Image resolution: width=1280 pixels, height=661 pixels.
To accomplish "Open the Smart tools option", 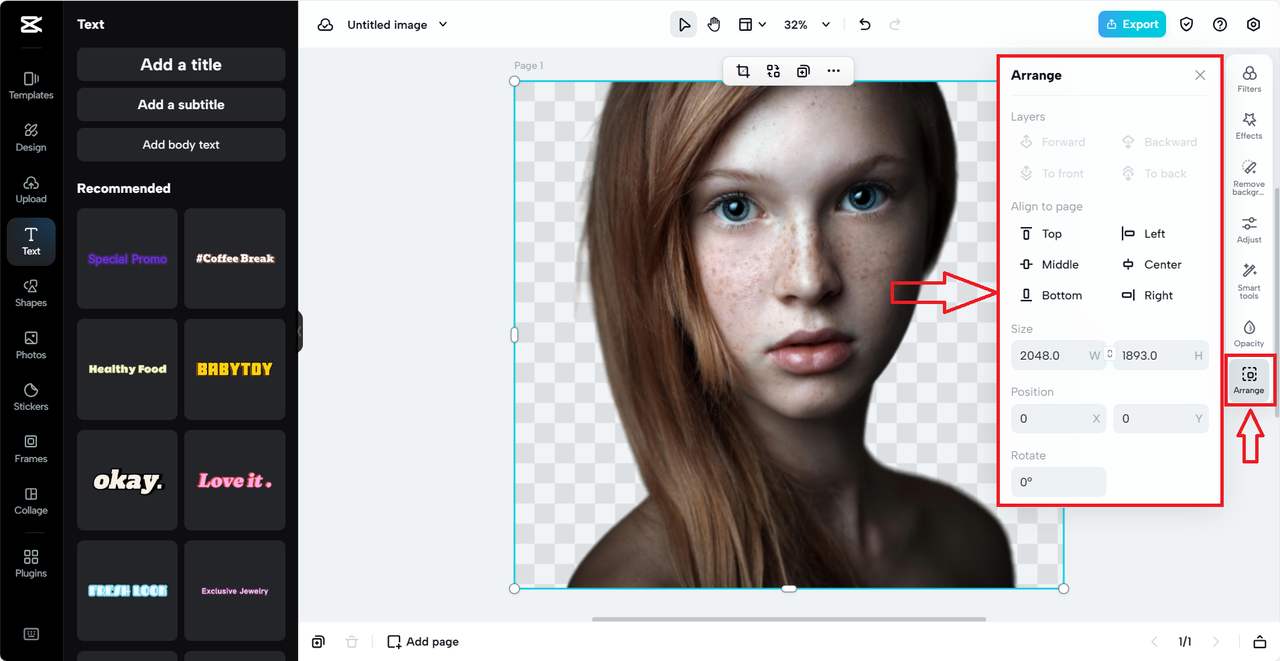I will tap(1249, 282).
